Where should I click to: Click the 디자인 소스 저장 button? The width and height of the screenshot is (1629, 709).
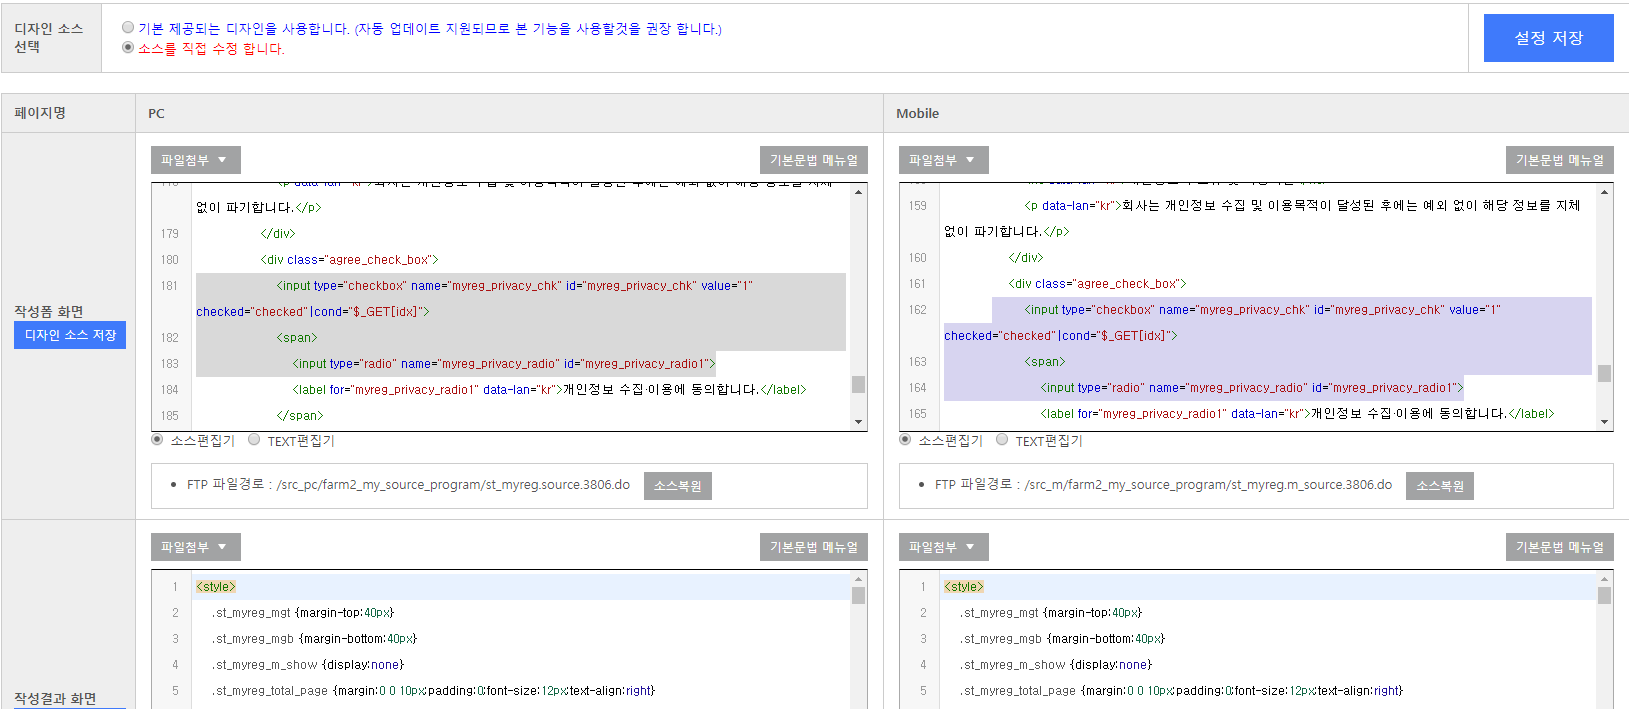70,335
